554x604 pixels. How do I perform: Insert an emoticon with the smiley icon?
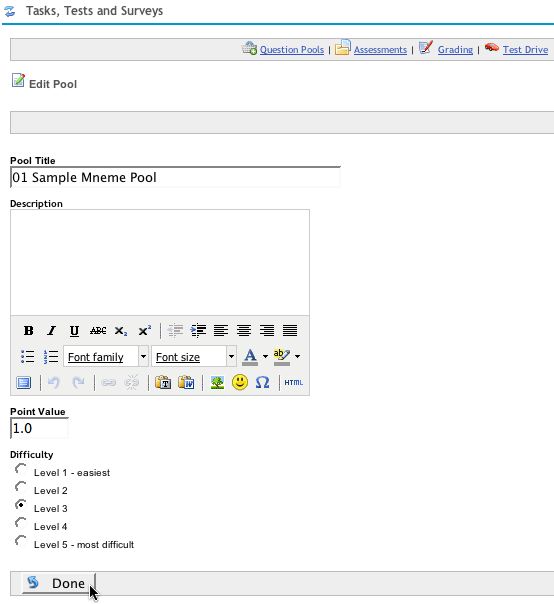click(240, 383)
